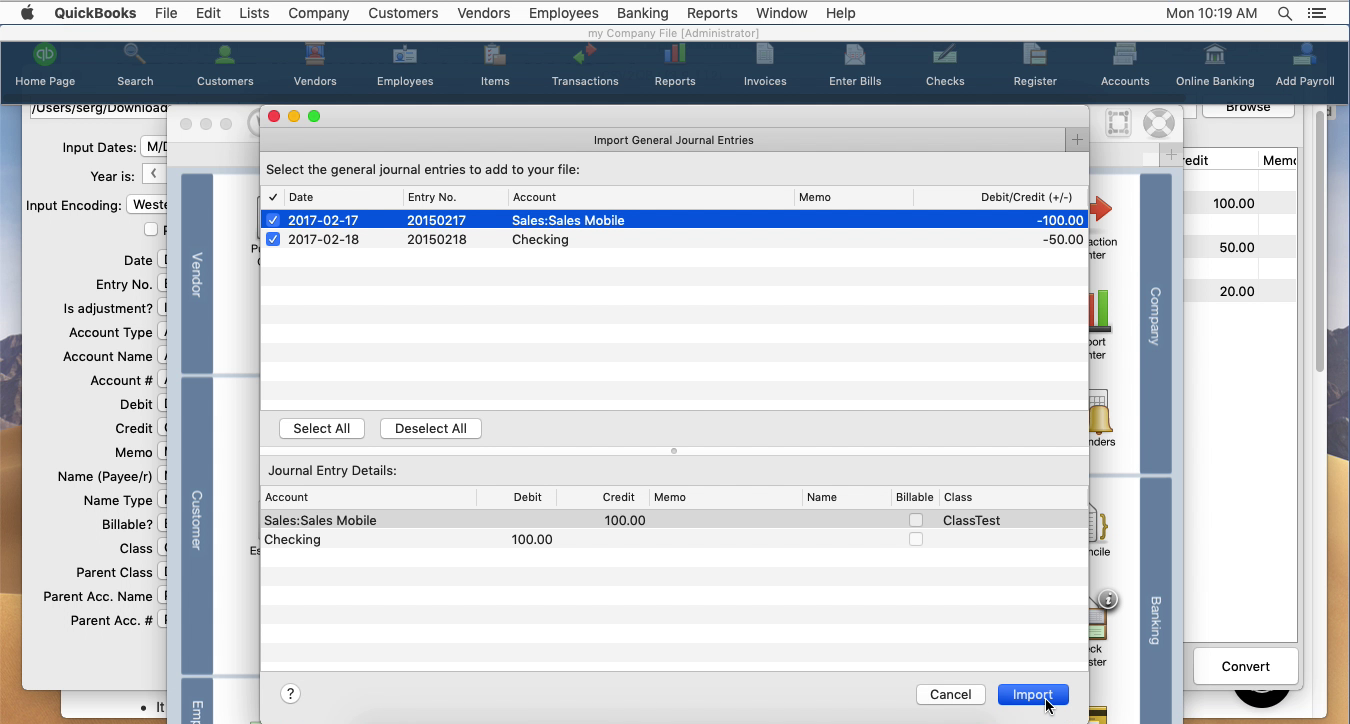The height and width of the screenshot is (724, 1350).
Task: Uncheck the 2017-02-17 journal entry
Action: [x=273, y=220]
